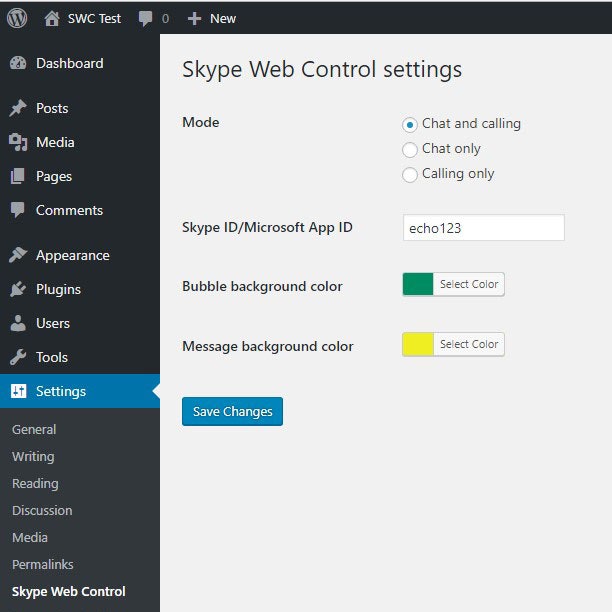Click the plus icon next to New
The width and height of the screenshot is (612, 612).
[194, 18]
